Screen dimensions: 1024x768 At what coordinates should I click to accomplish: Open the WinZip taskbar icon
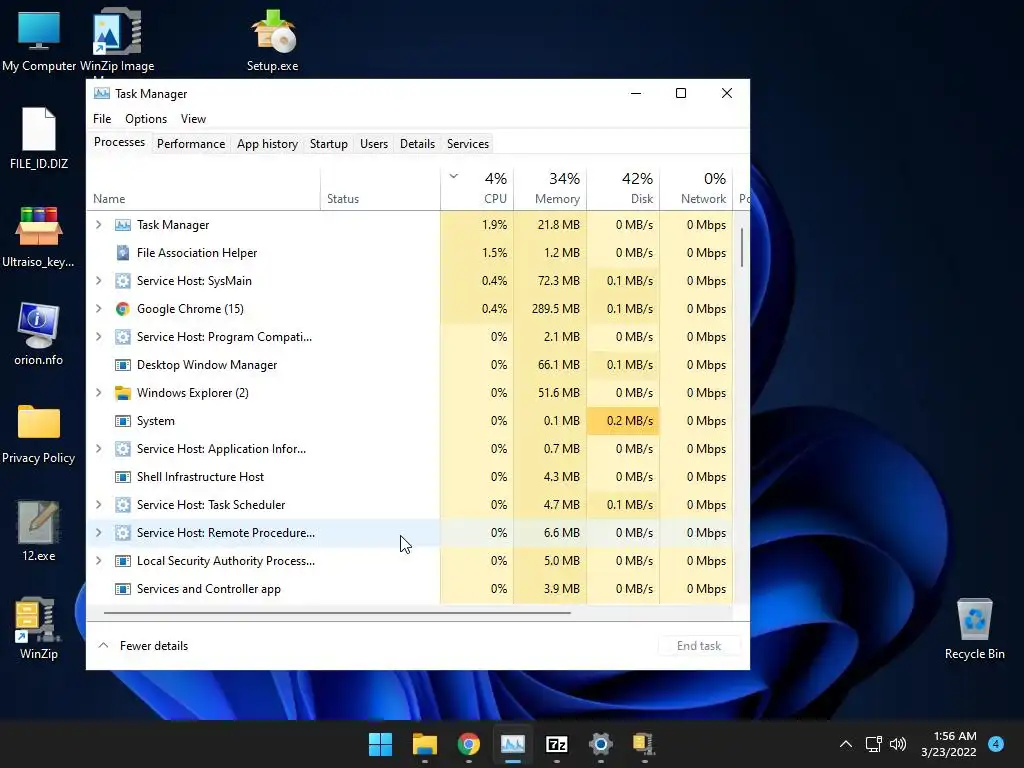pyautogui.click(x=644, y=744)
